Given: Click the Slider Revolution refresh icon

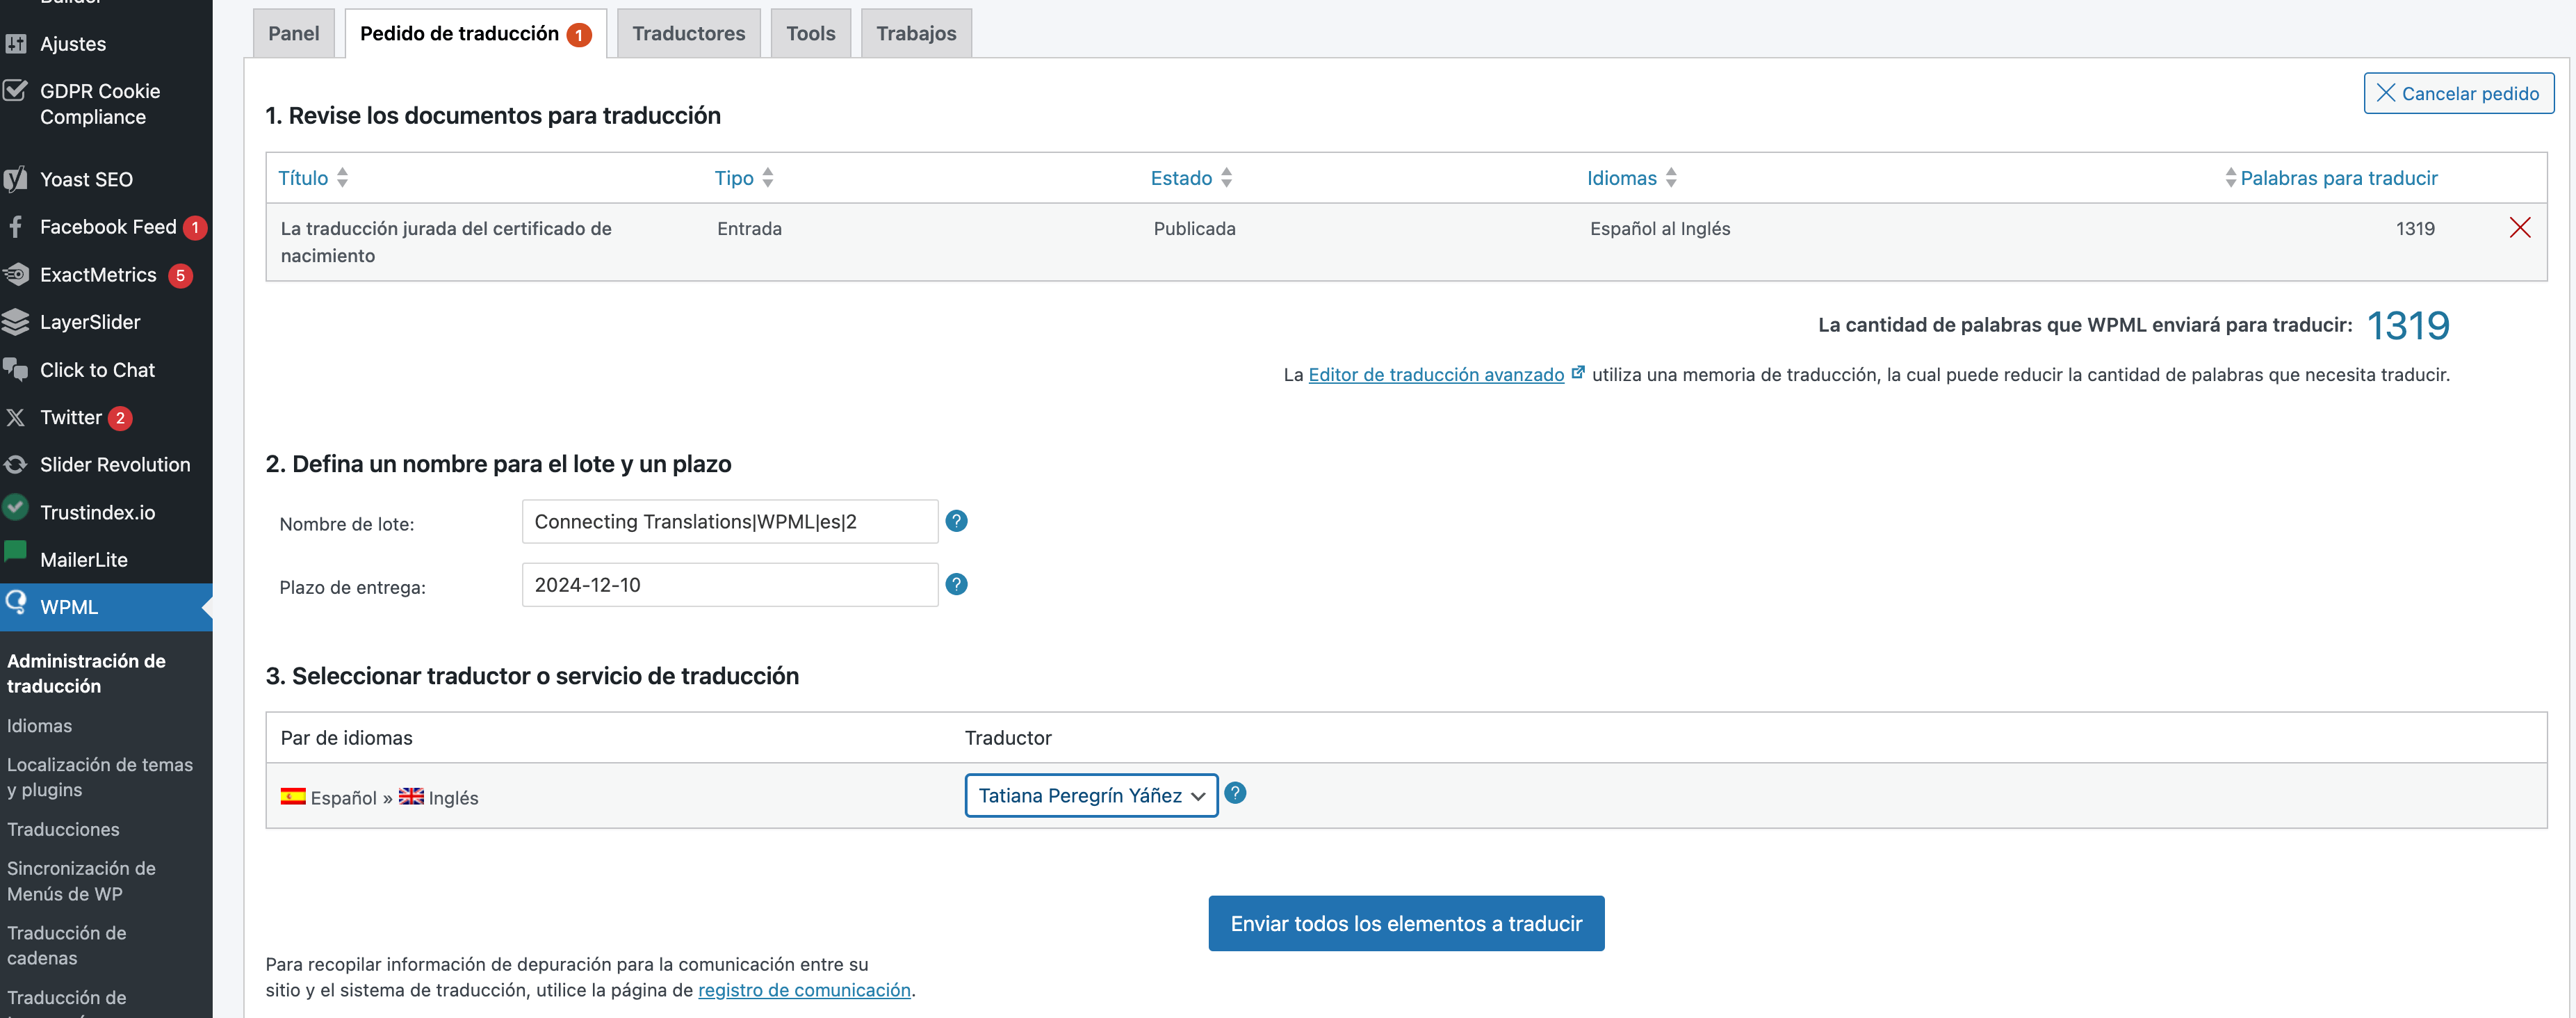Looking at the screenshot, I should pos(16,465).
